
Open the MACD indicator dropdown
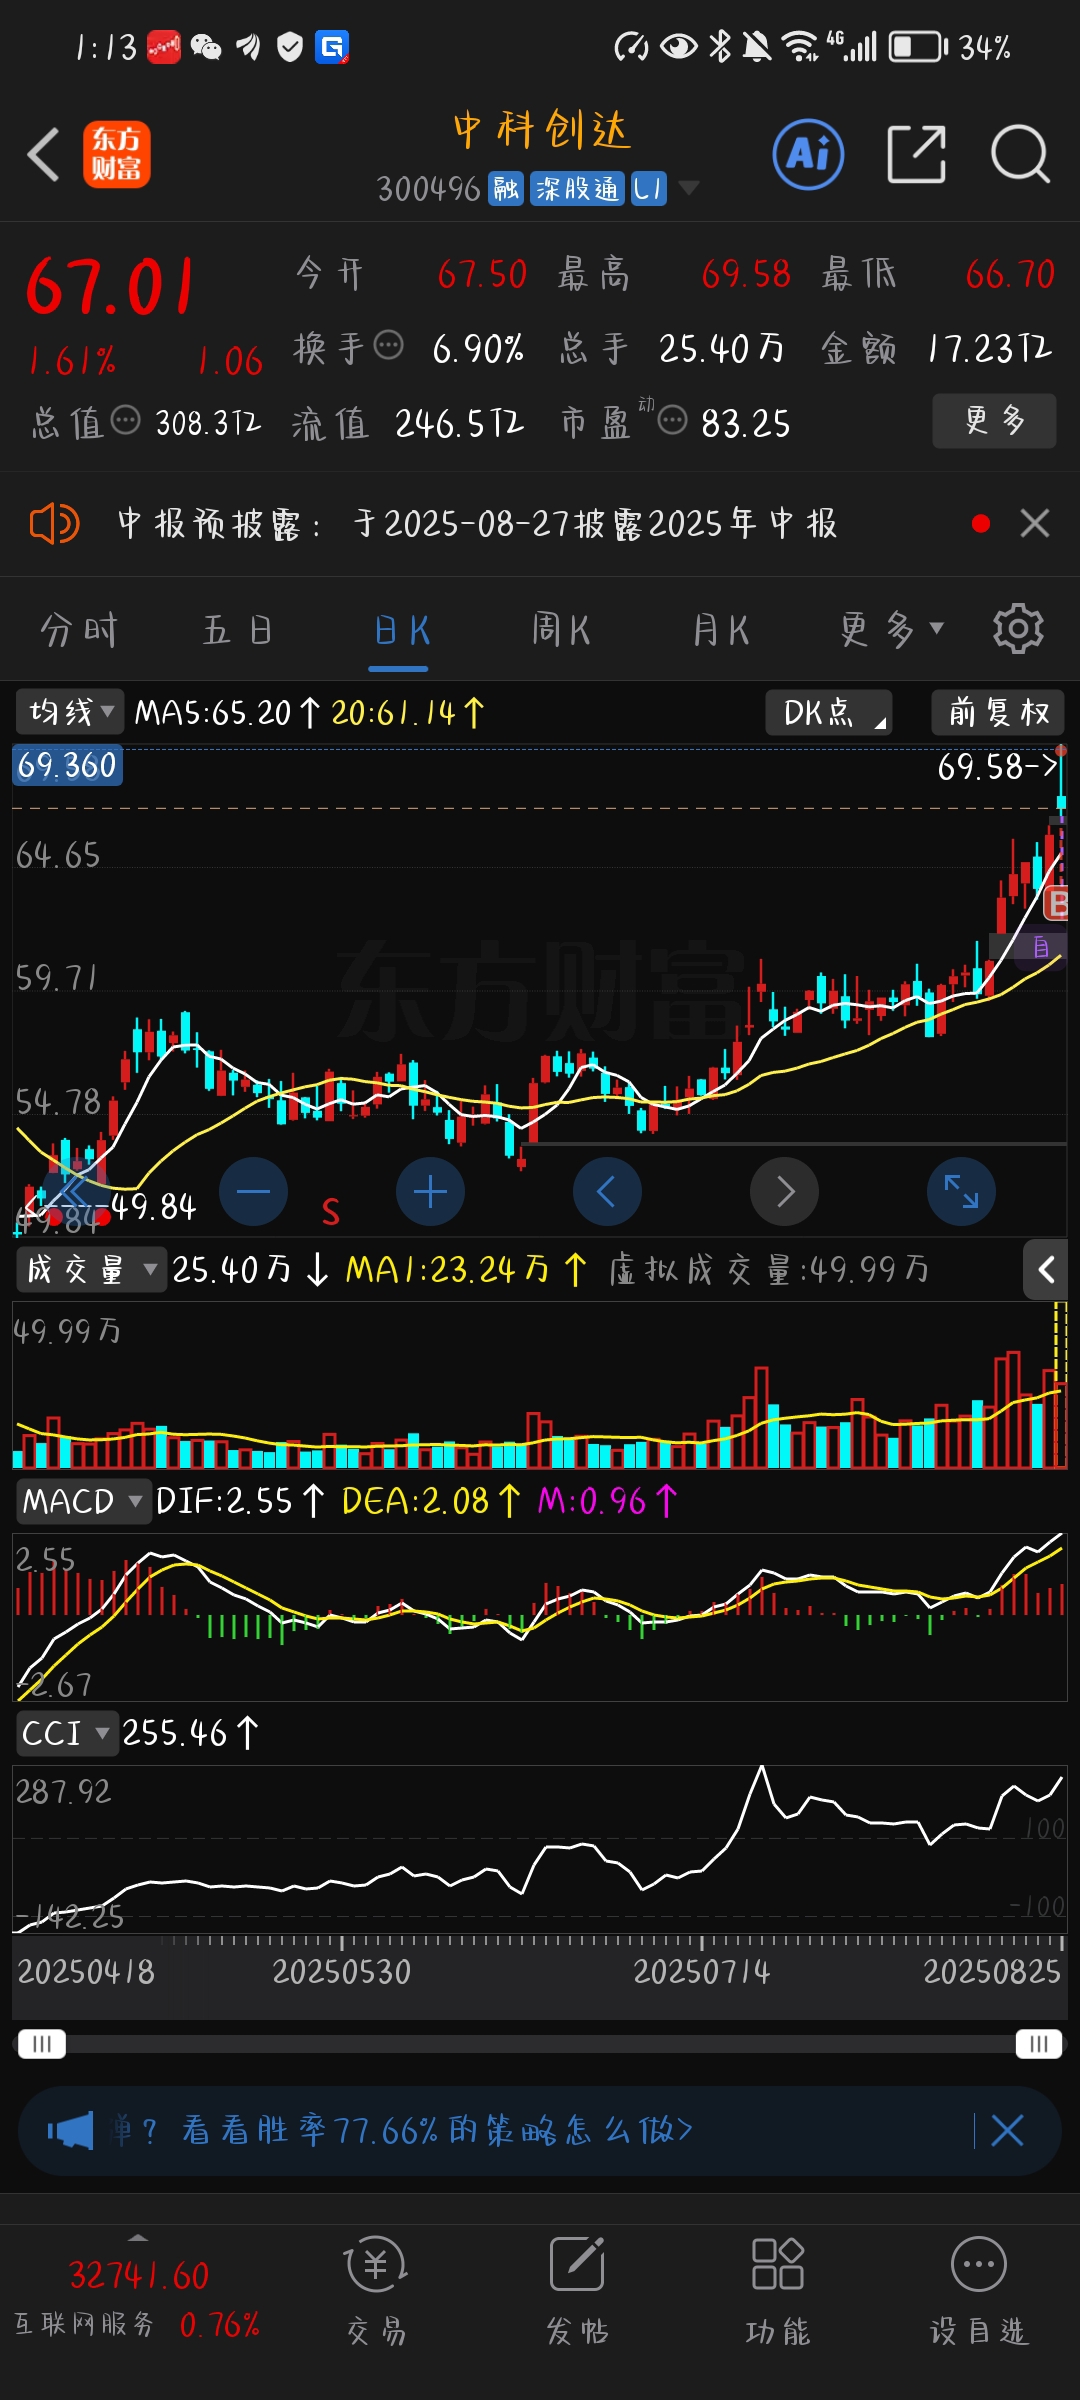[84, 1501]
